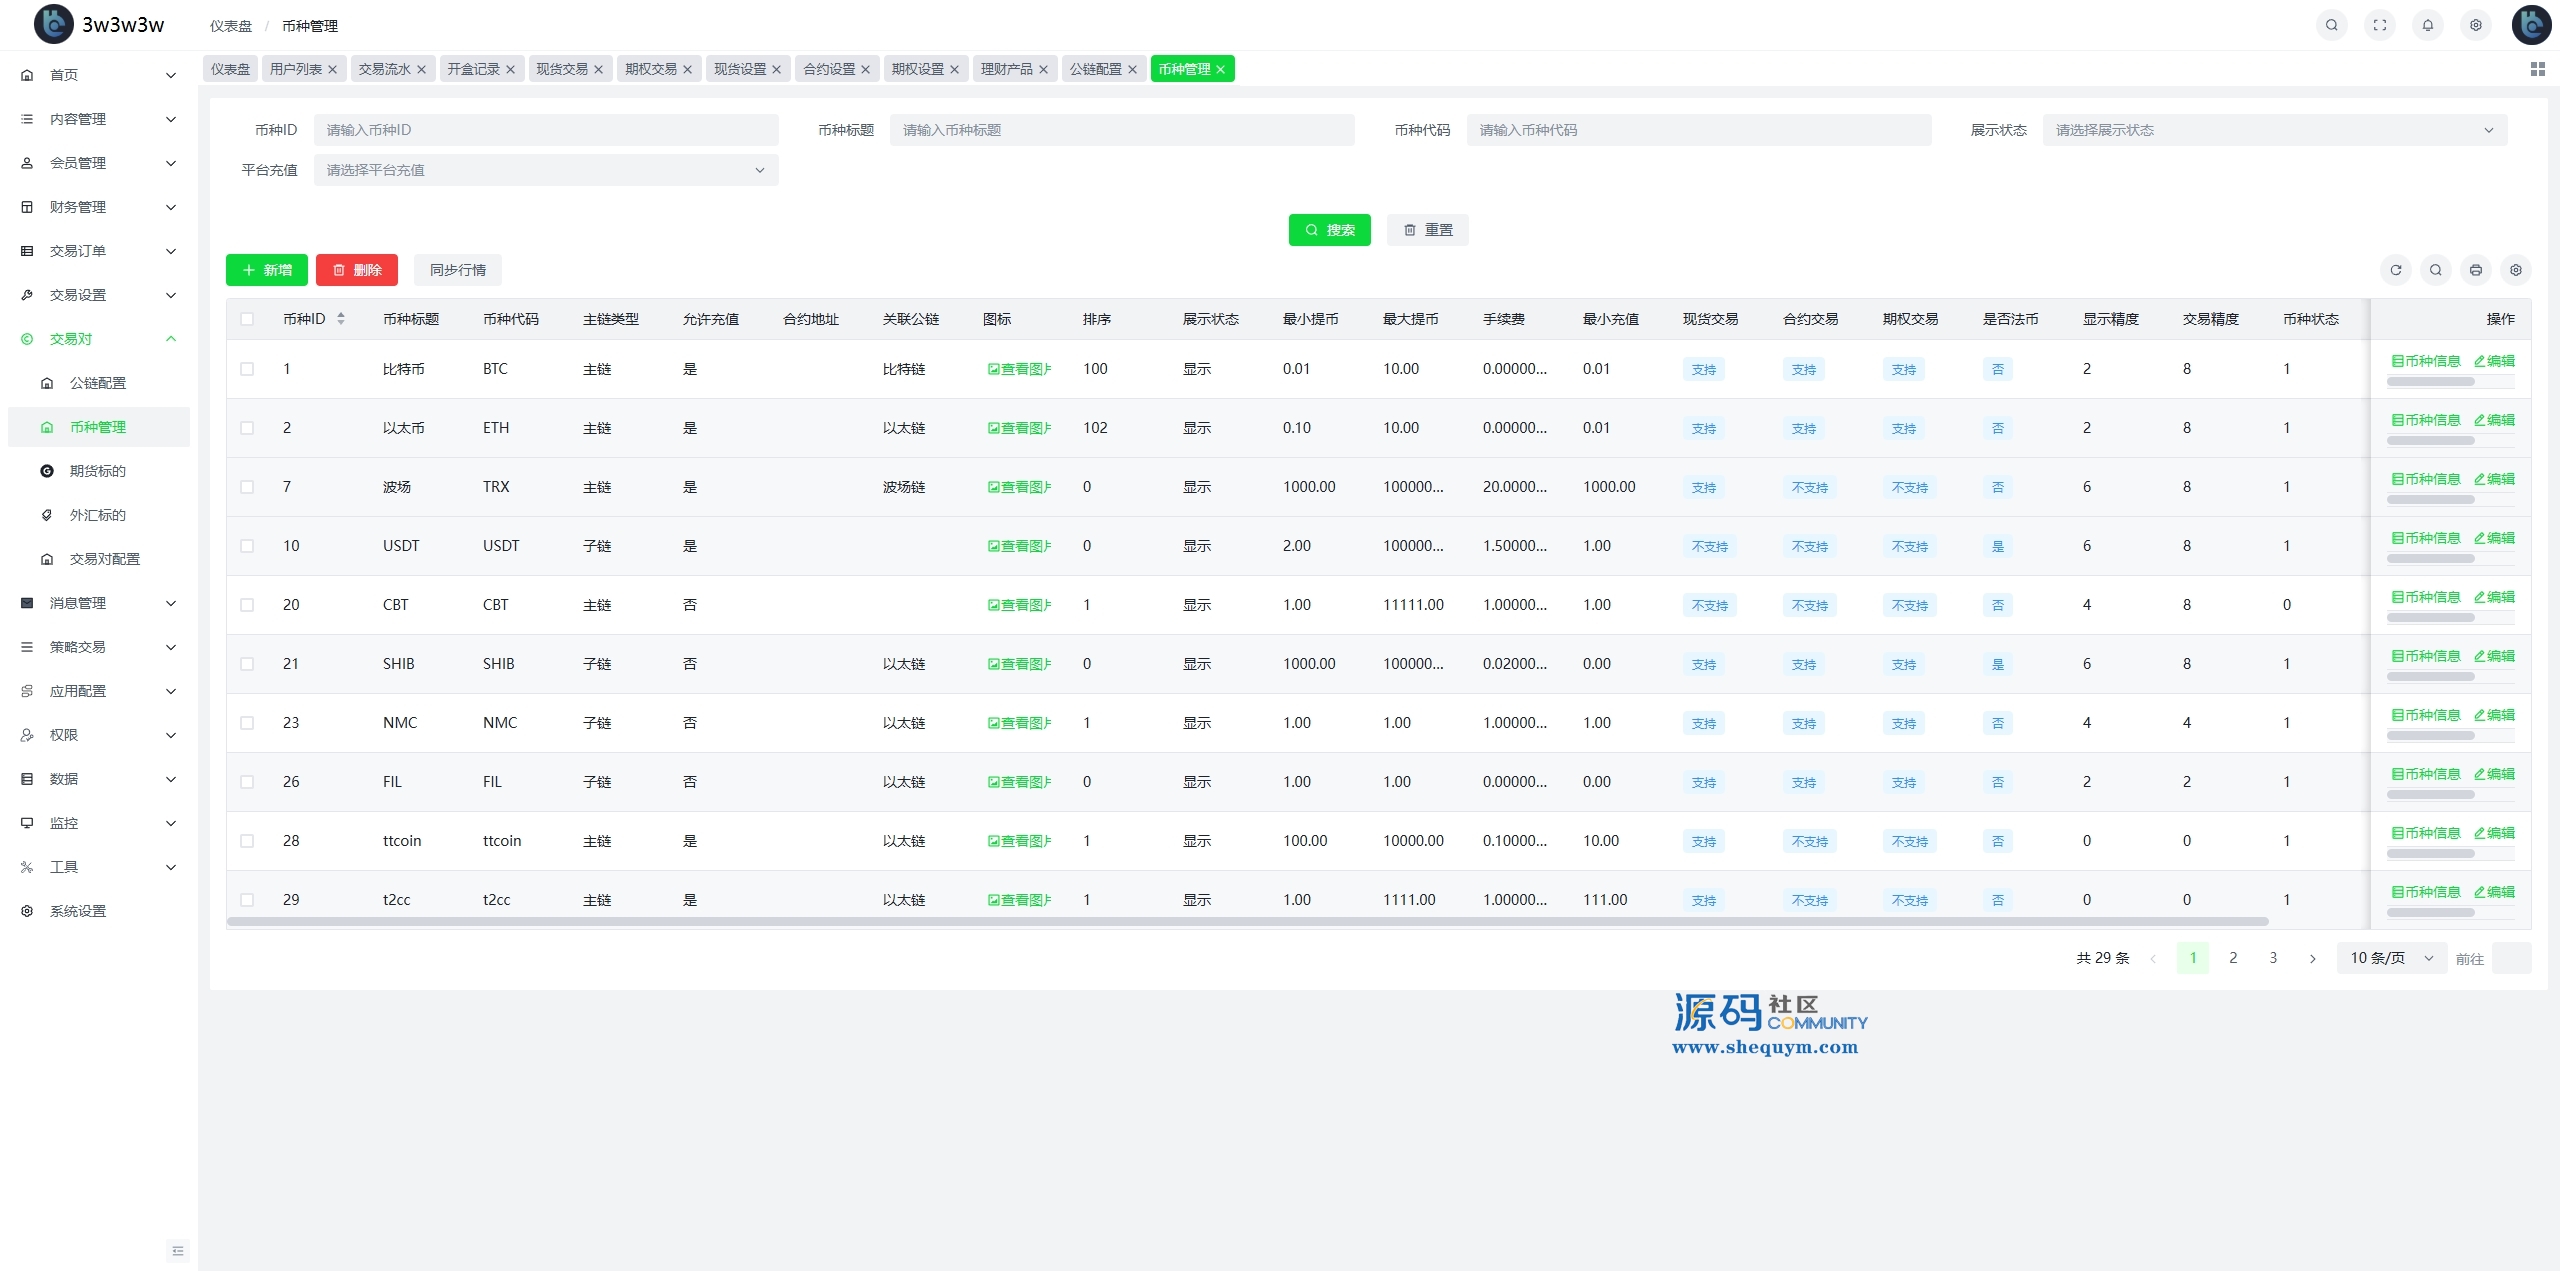Image resolution: width=2560 pixels, height=1271 pixels.
Task: Open the tab grid menu icon
Action: (x=2537, y=69)
